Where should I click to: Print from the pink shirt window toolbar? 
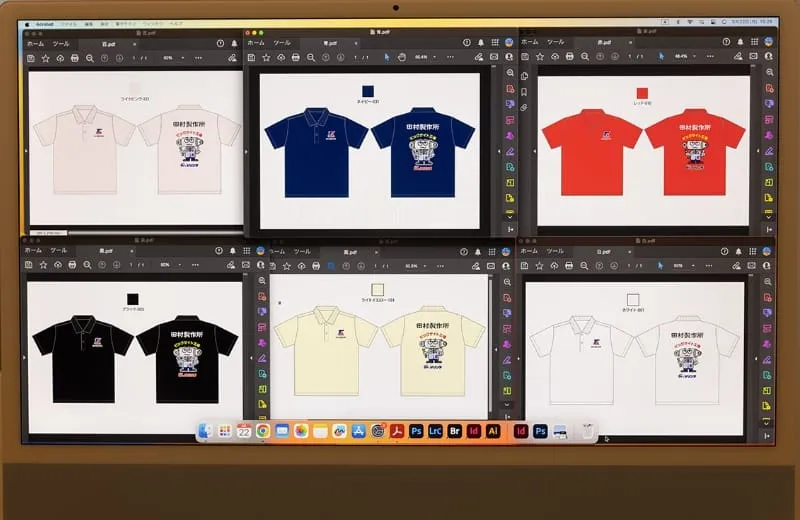(74, 58)
